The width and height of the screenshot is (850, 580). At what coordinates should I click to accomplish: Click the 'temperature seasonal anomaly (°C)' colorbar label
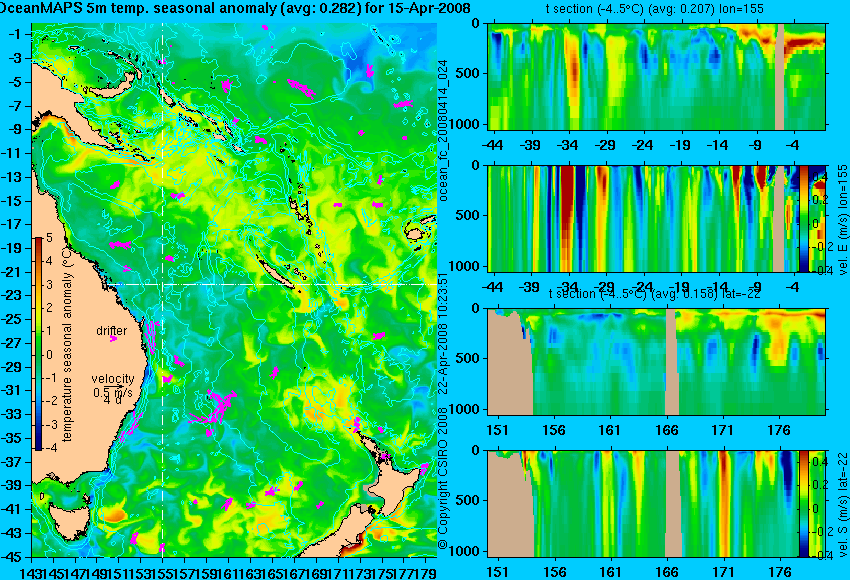(x=67, y=344)
